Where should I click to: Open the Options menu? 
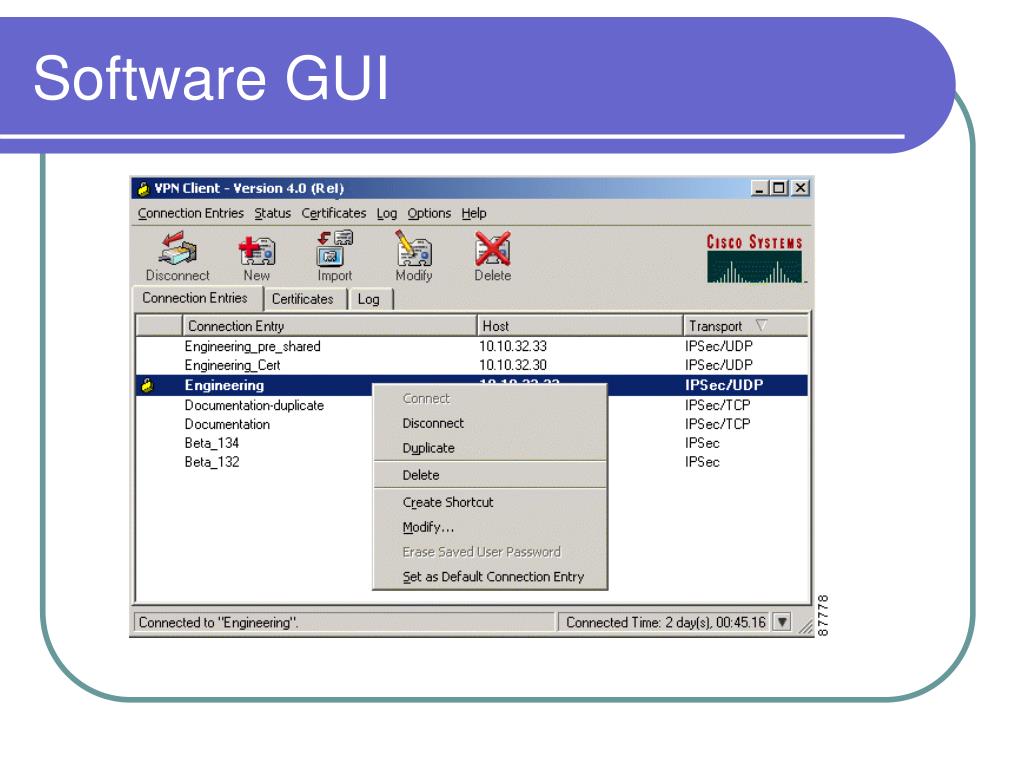[429, 214]
